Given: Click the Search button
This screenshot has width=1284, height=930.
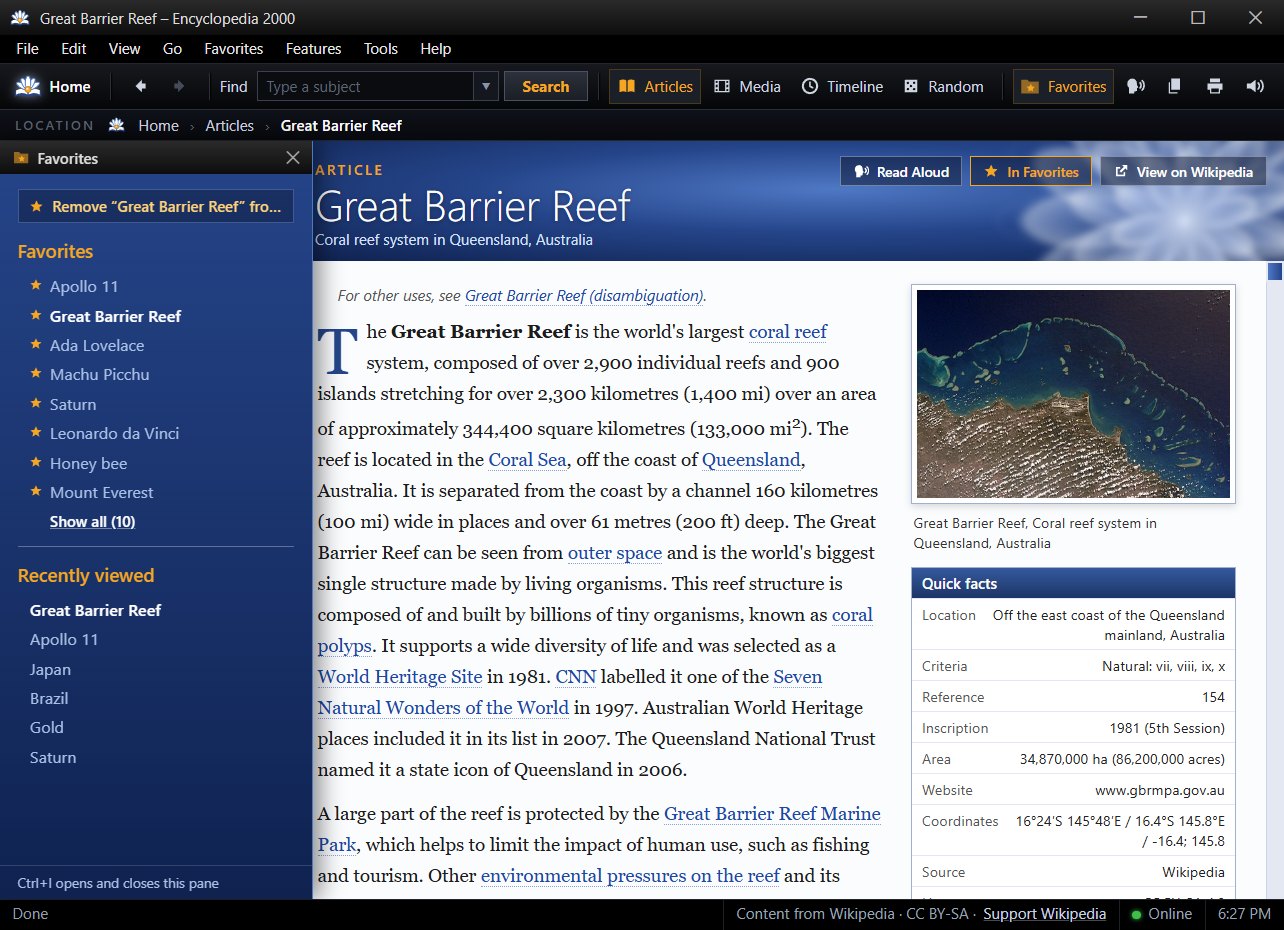Looking at the screenshot, I should point(545,87).
